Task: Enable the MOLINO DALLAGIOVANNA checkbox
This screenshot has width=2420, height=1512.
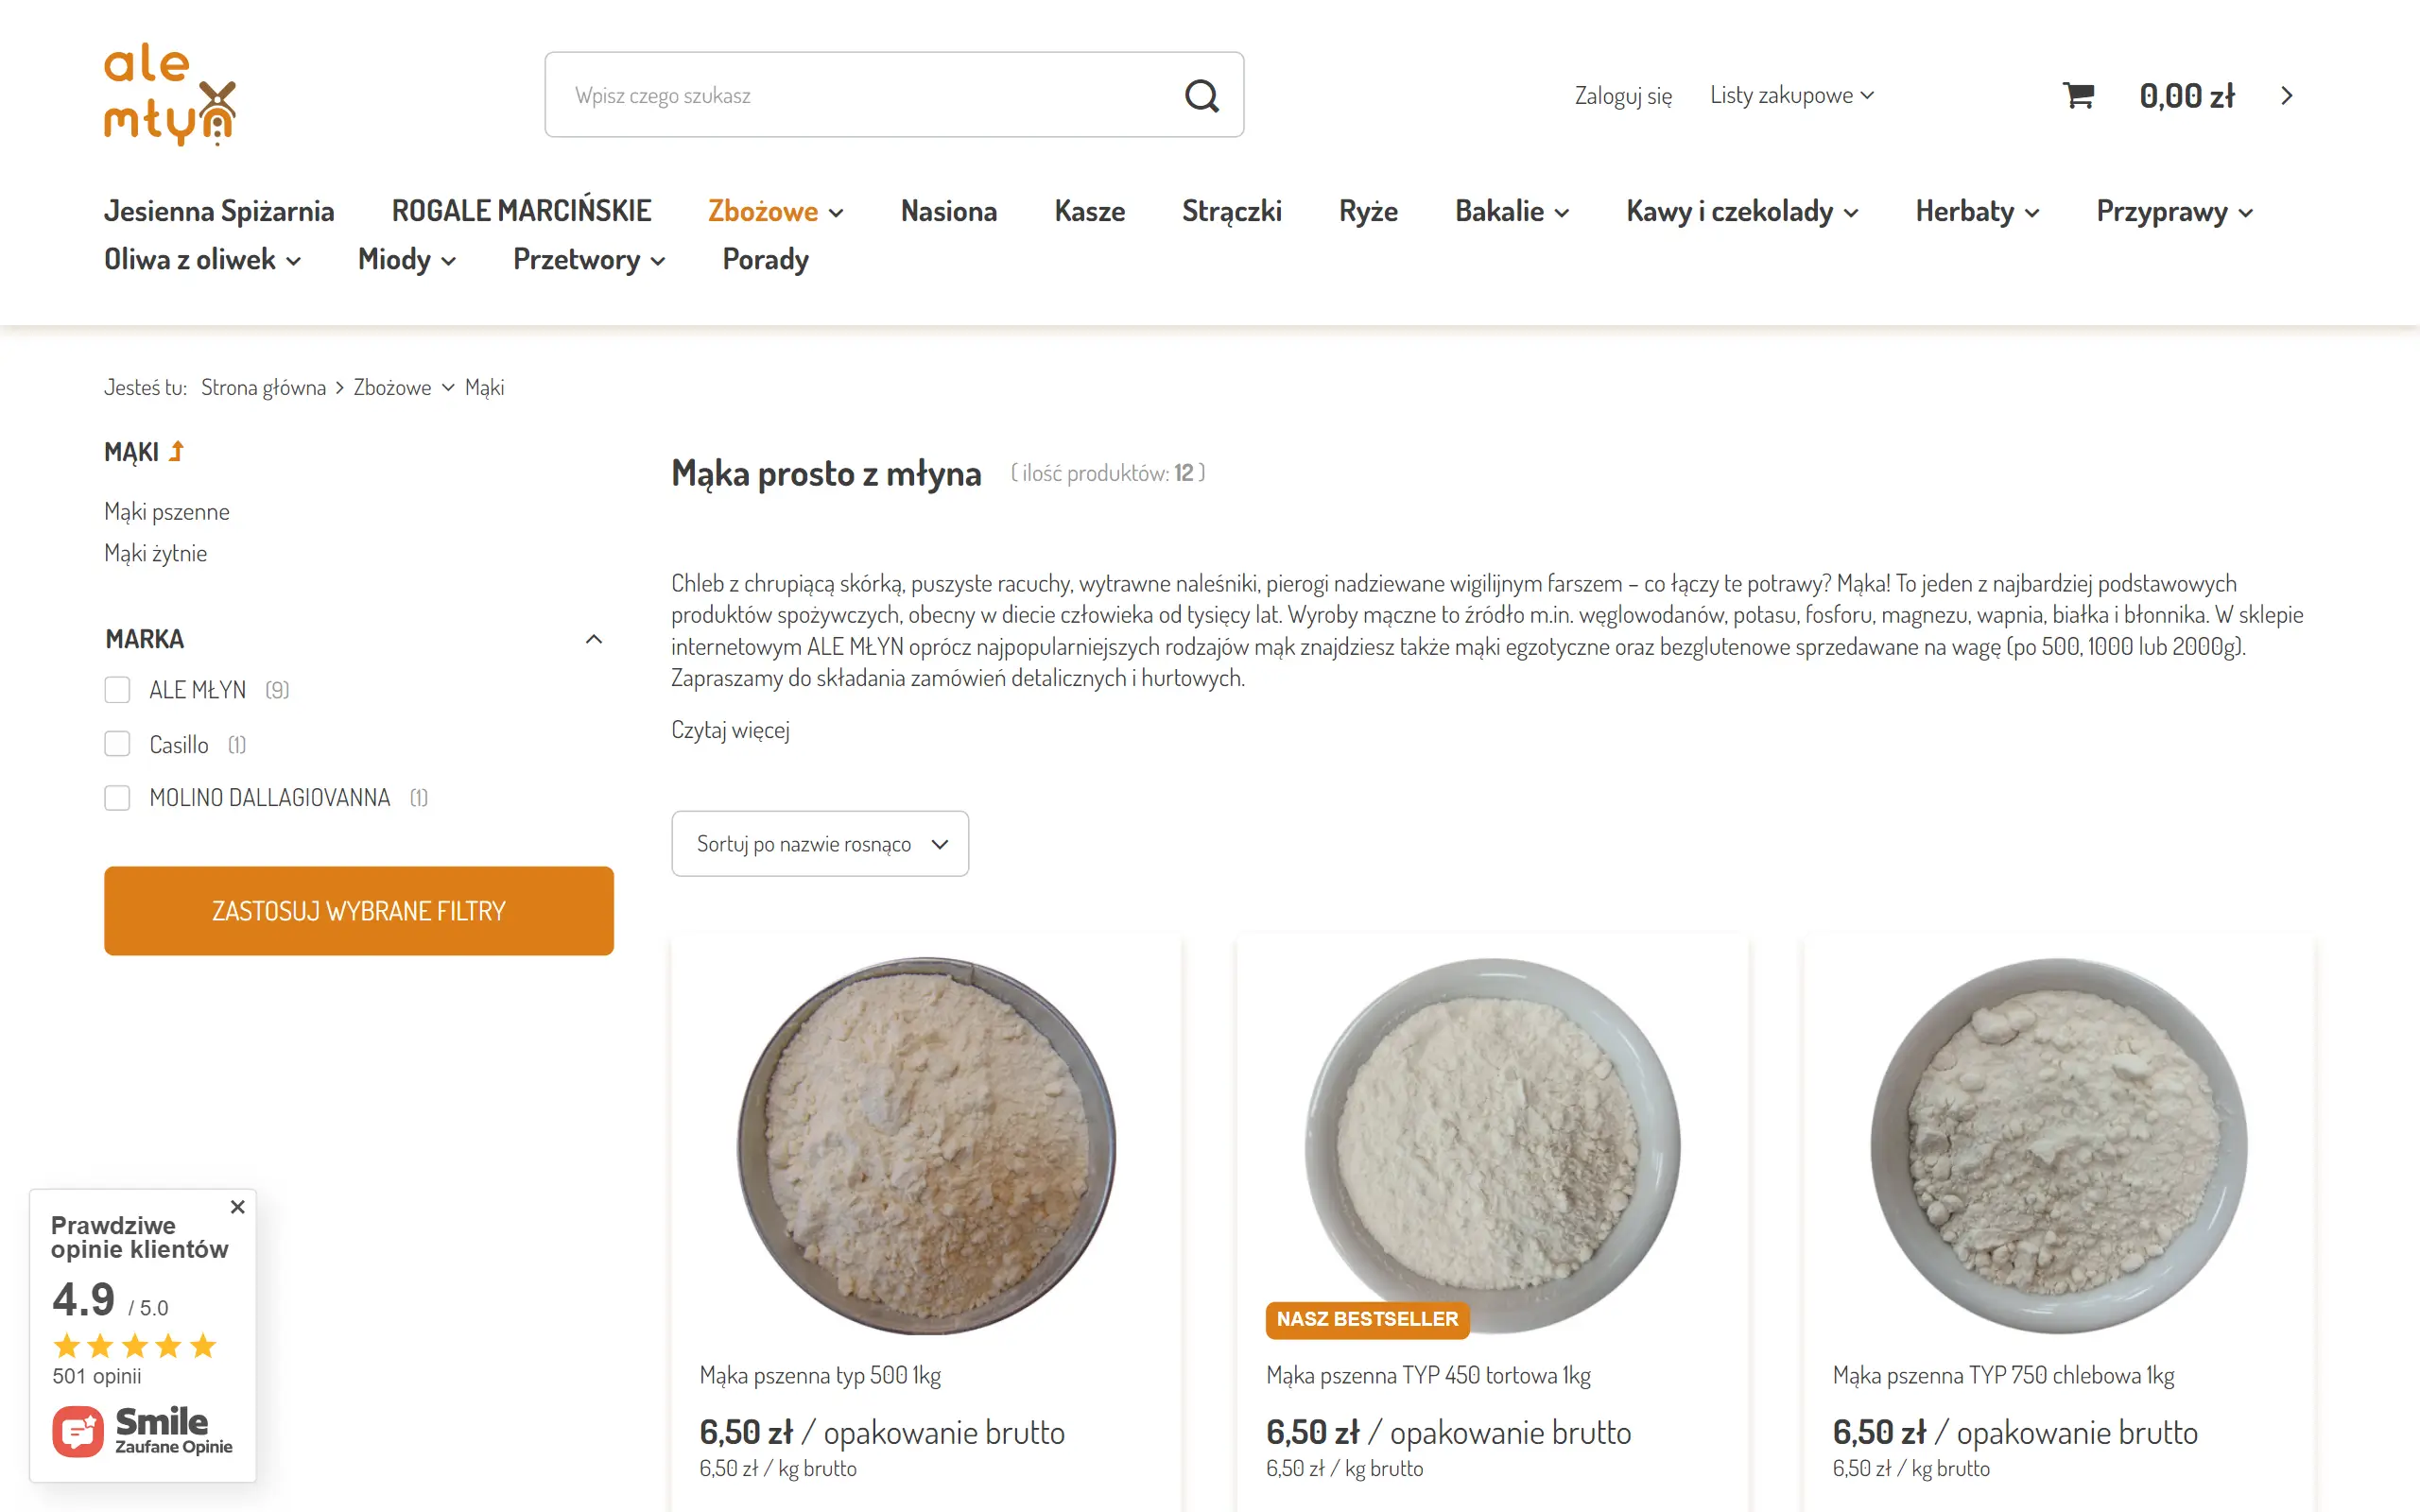Action: (x=117, y=798)
